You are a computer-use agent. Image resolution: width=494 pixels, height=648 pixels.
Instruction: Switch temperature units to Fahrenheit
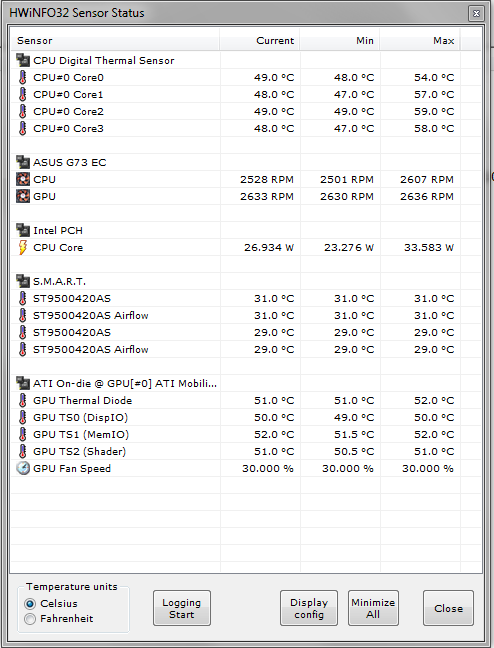coord(30,619)
